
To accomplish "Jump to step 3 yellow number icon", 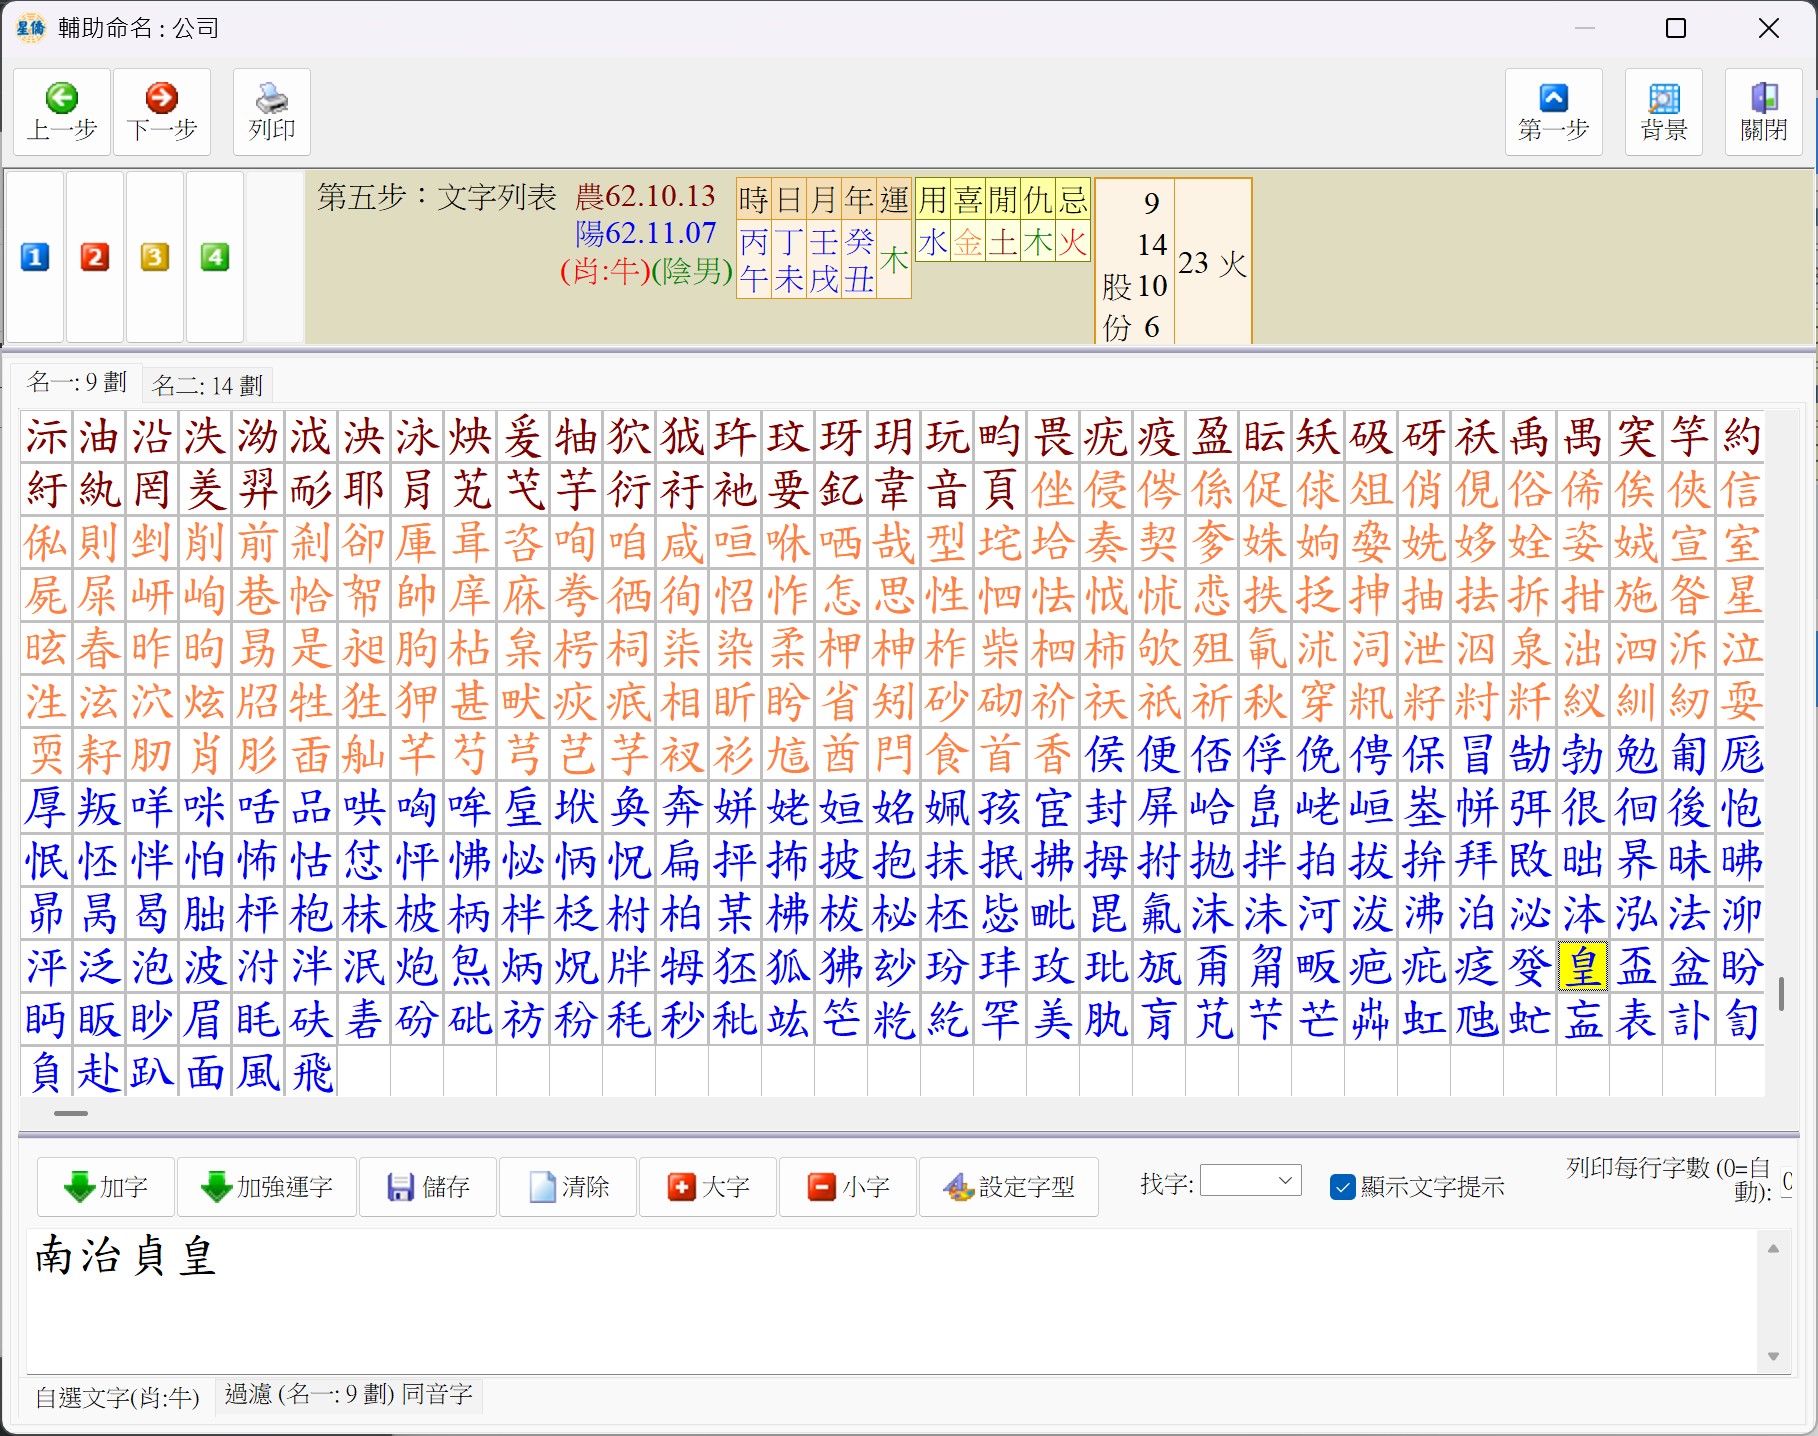I will pos(155,258).
